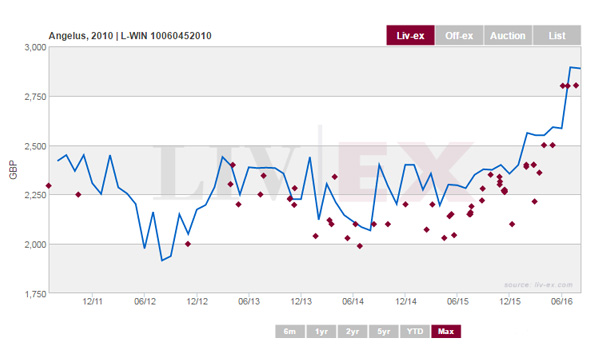
Task: Click the 12/13 date label
Action: pyautogui.click(x=301, y=301)
